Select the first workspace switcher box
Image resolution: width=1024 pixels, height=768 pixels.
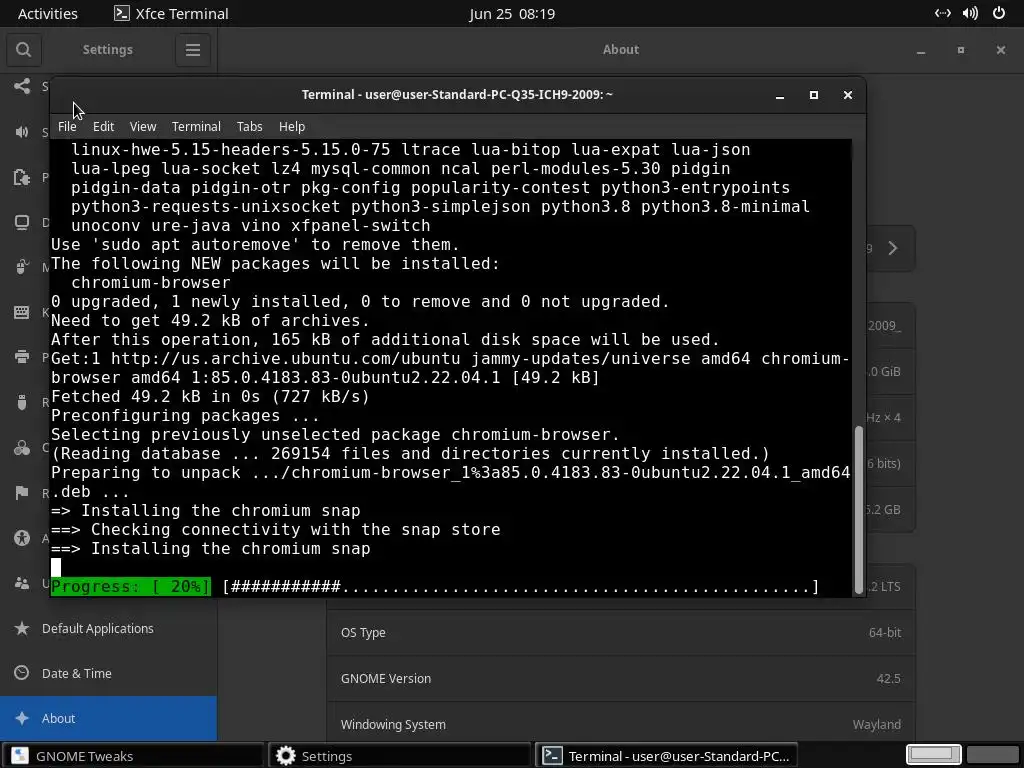tap(934, 755)
